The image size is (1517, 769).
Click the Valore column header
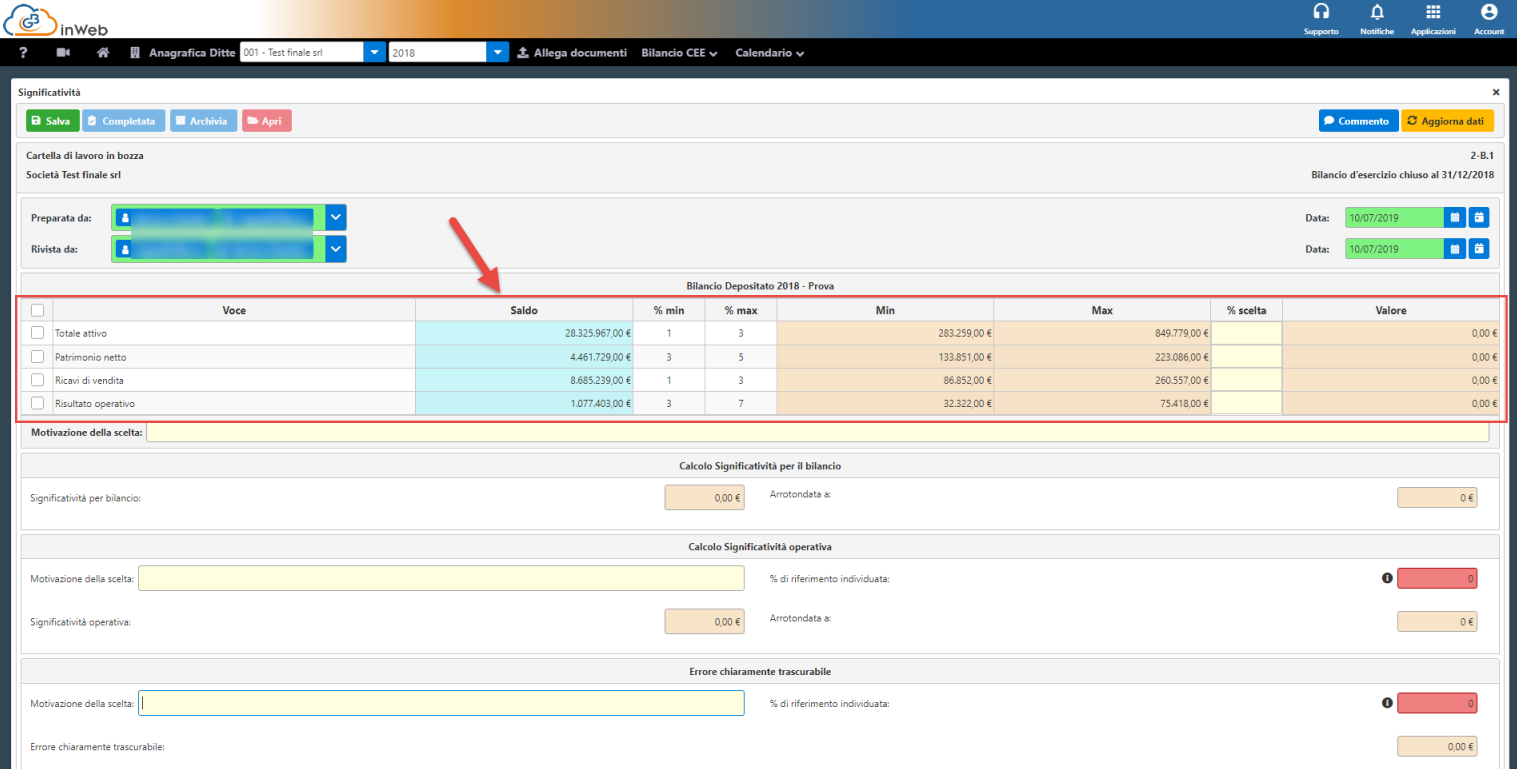coord(1391,310)
